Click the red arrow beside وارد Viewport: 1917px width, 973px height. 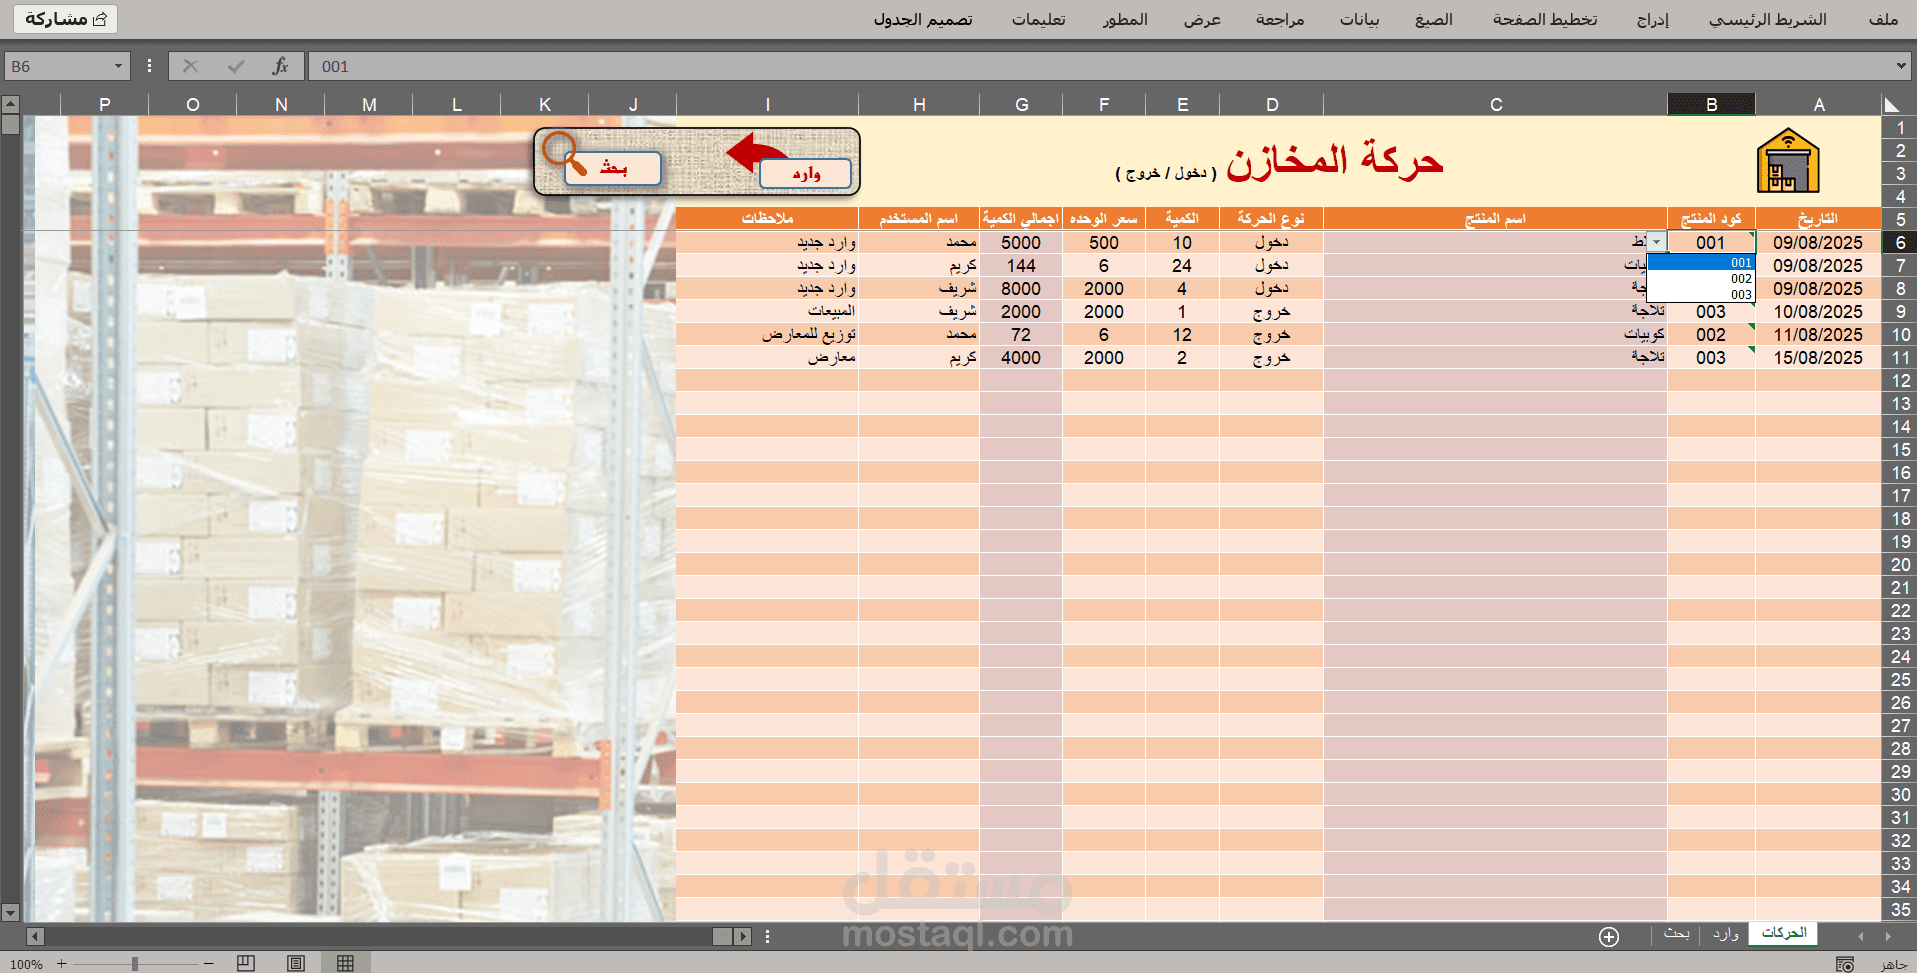pyautogui.click(x=756, y=152)
